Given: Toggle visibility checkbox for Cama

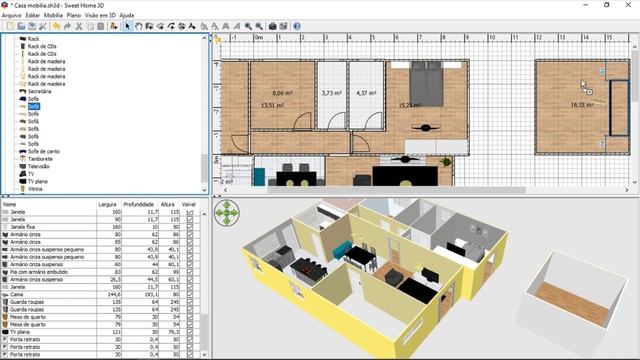Looking at the screenshot, I should pos(190,294).
